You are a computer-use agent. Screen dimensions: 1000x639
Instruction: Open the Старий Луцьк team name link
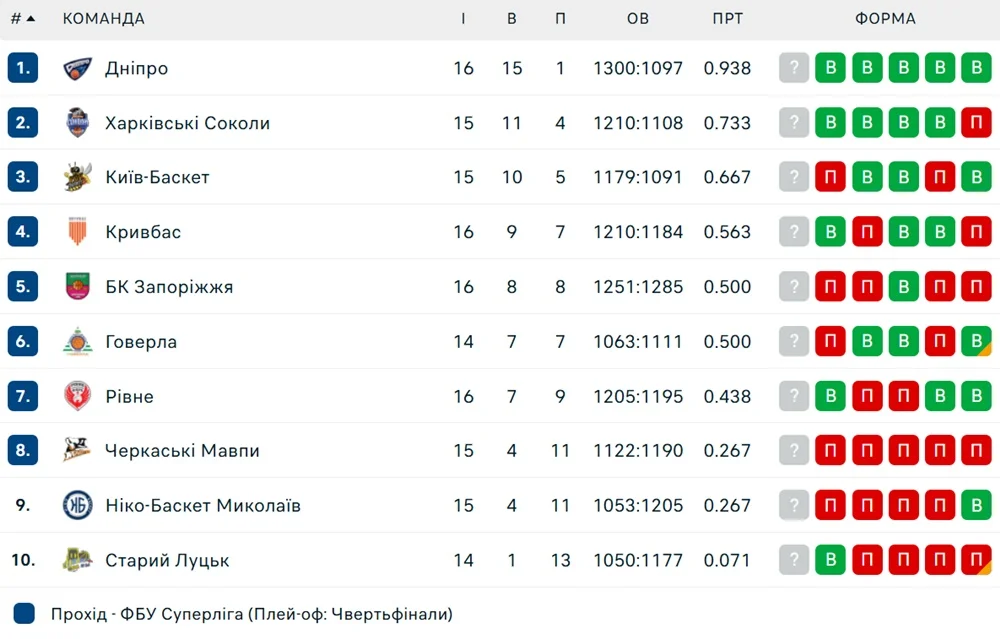click(167, 560)
